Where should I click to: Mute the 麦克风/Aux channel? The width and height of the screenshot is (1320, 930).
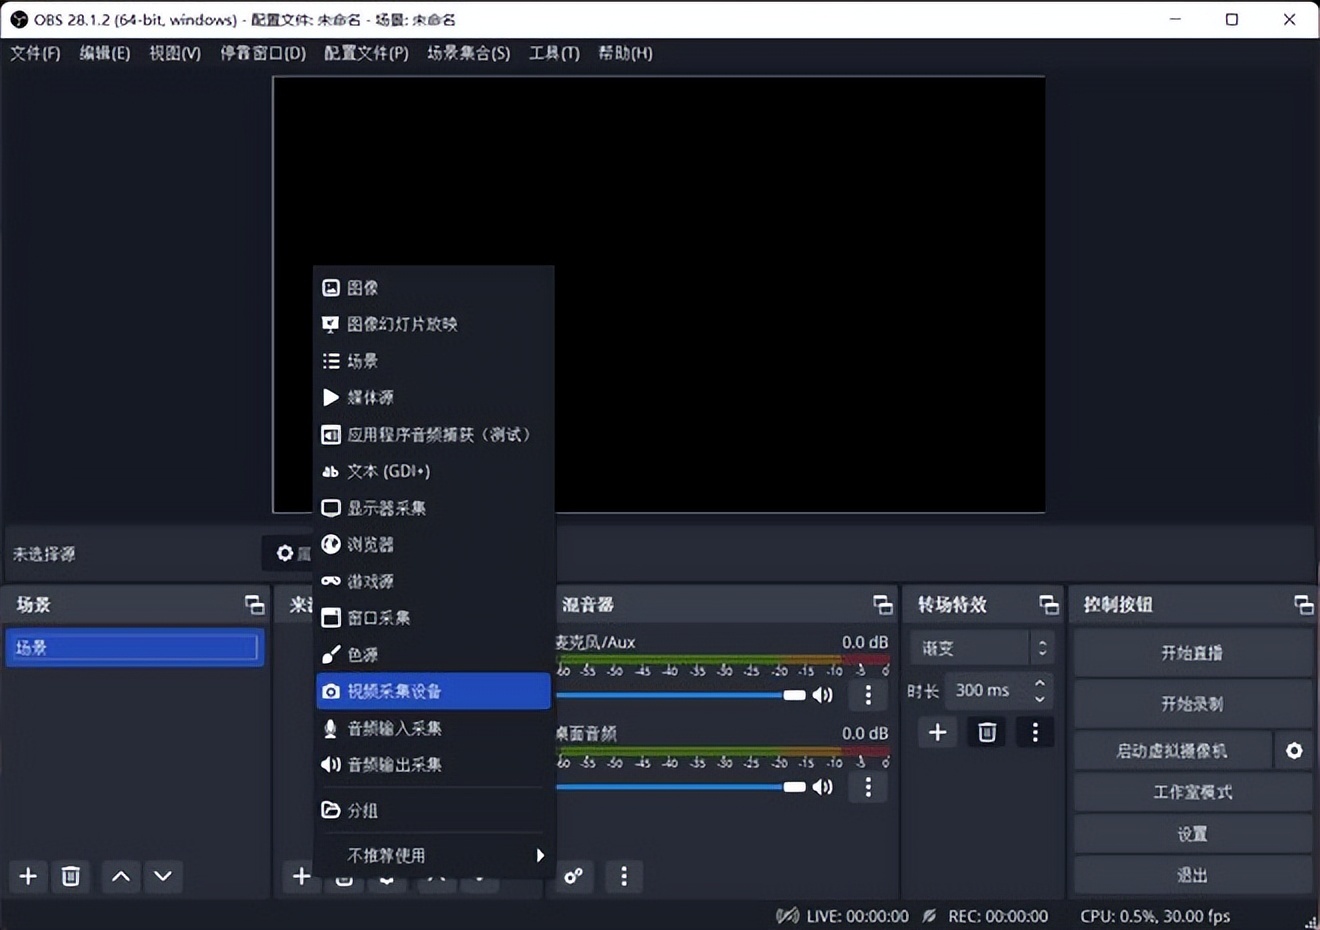823,695
